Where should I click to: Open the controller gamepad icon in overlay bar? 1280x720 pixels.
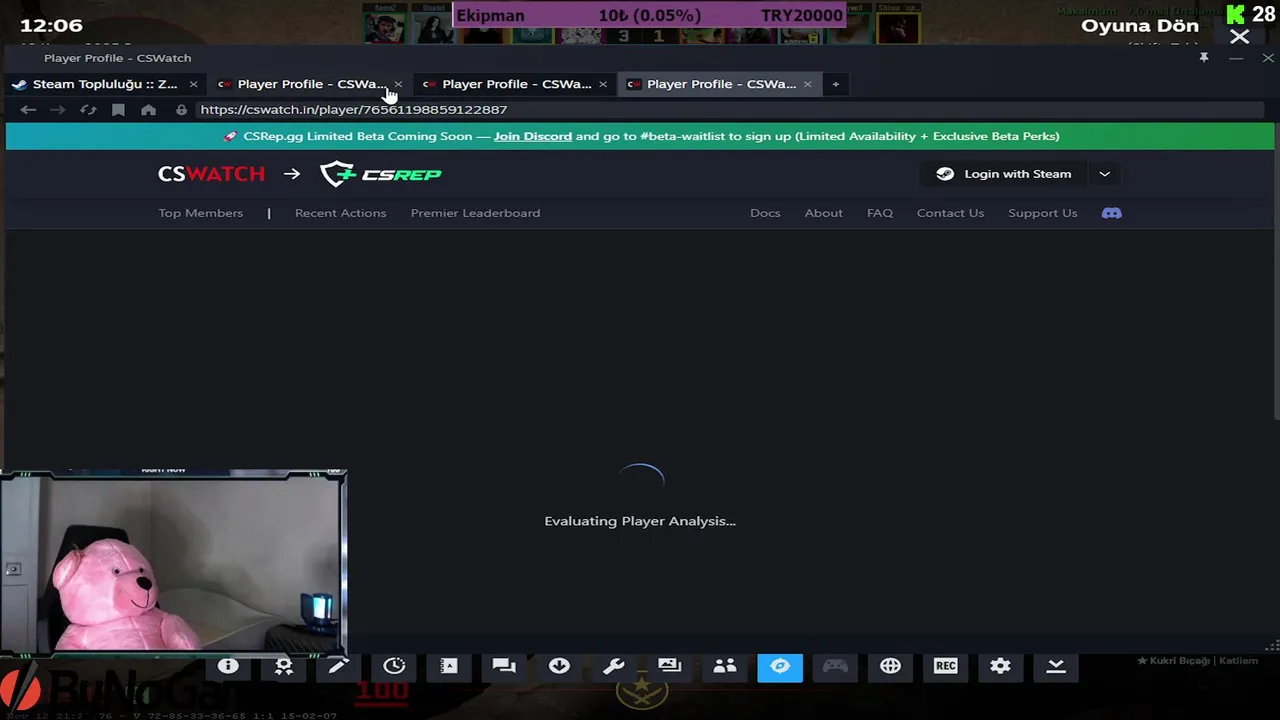click(835, 666)
